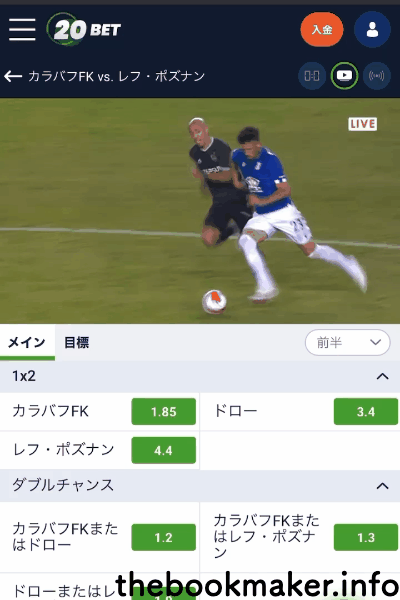Choose カラバフFKまたはドロー odds 1.2
The width and height of the screenshot is (400, 600).
(163, 537)
